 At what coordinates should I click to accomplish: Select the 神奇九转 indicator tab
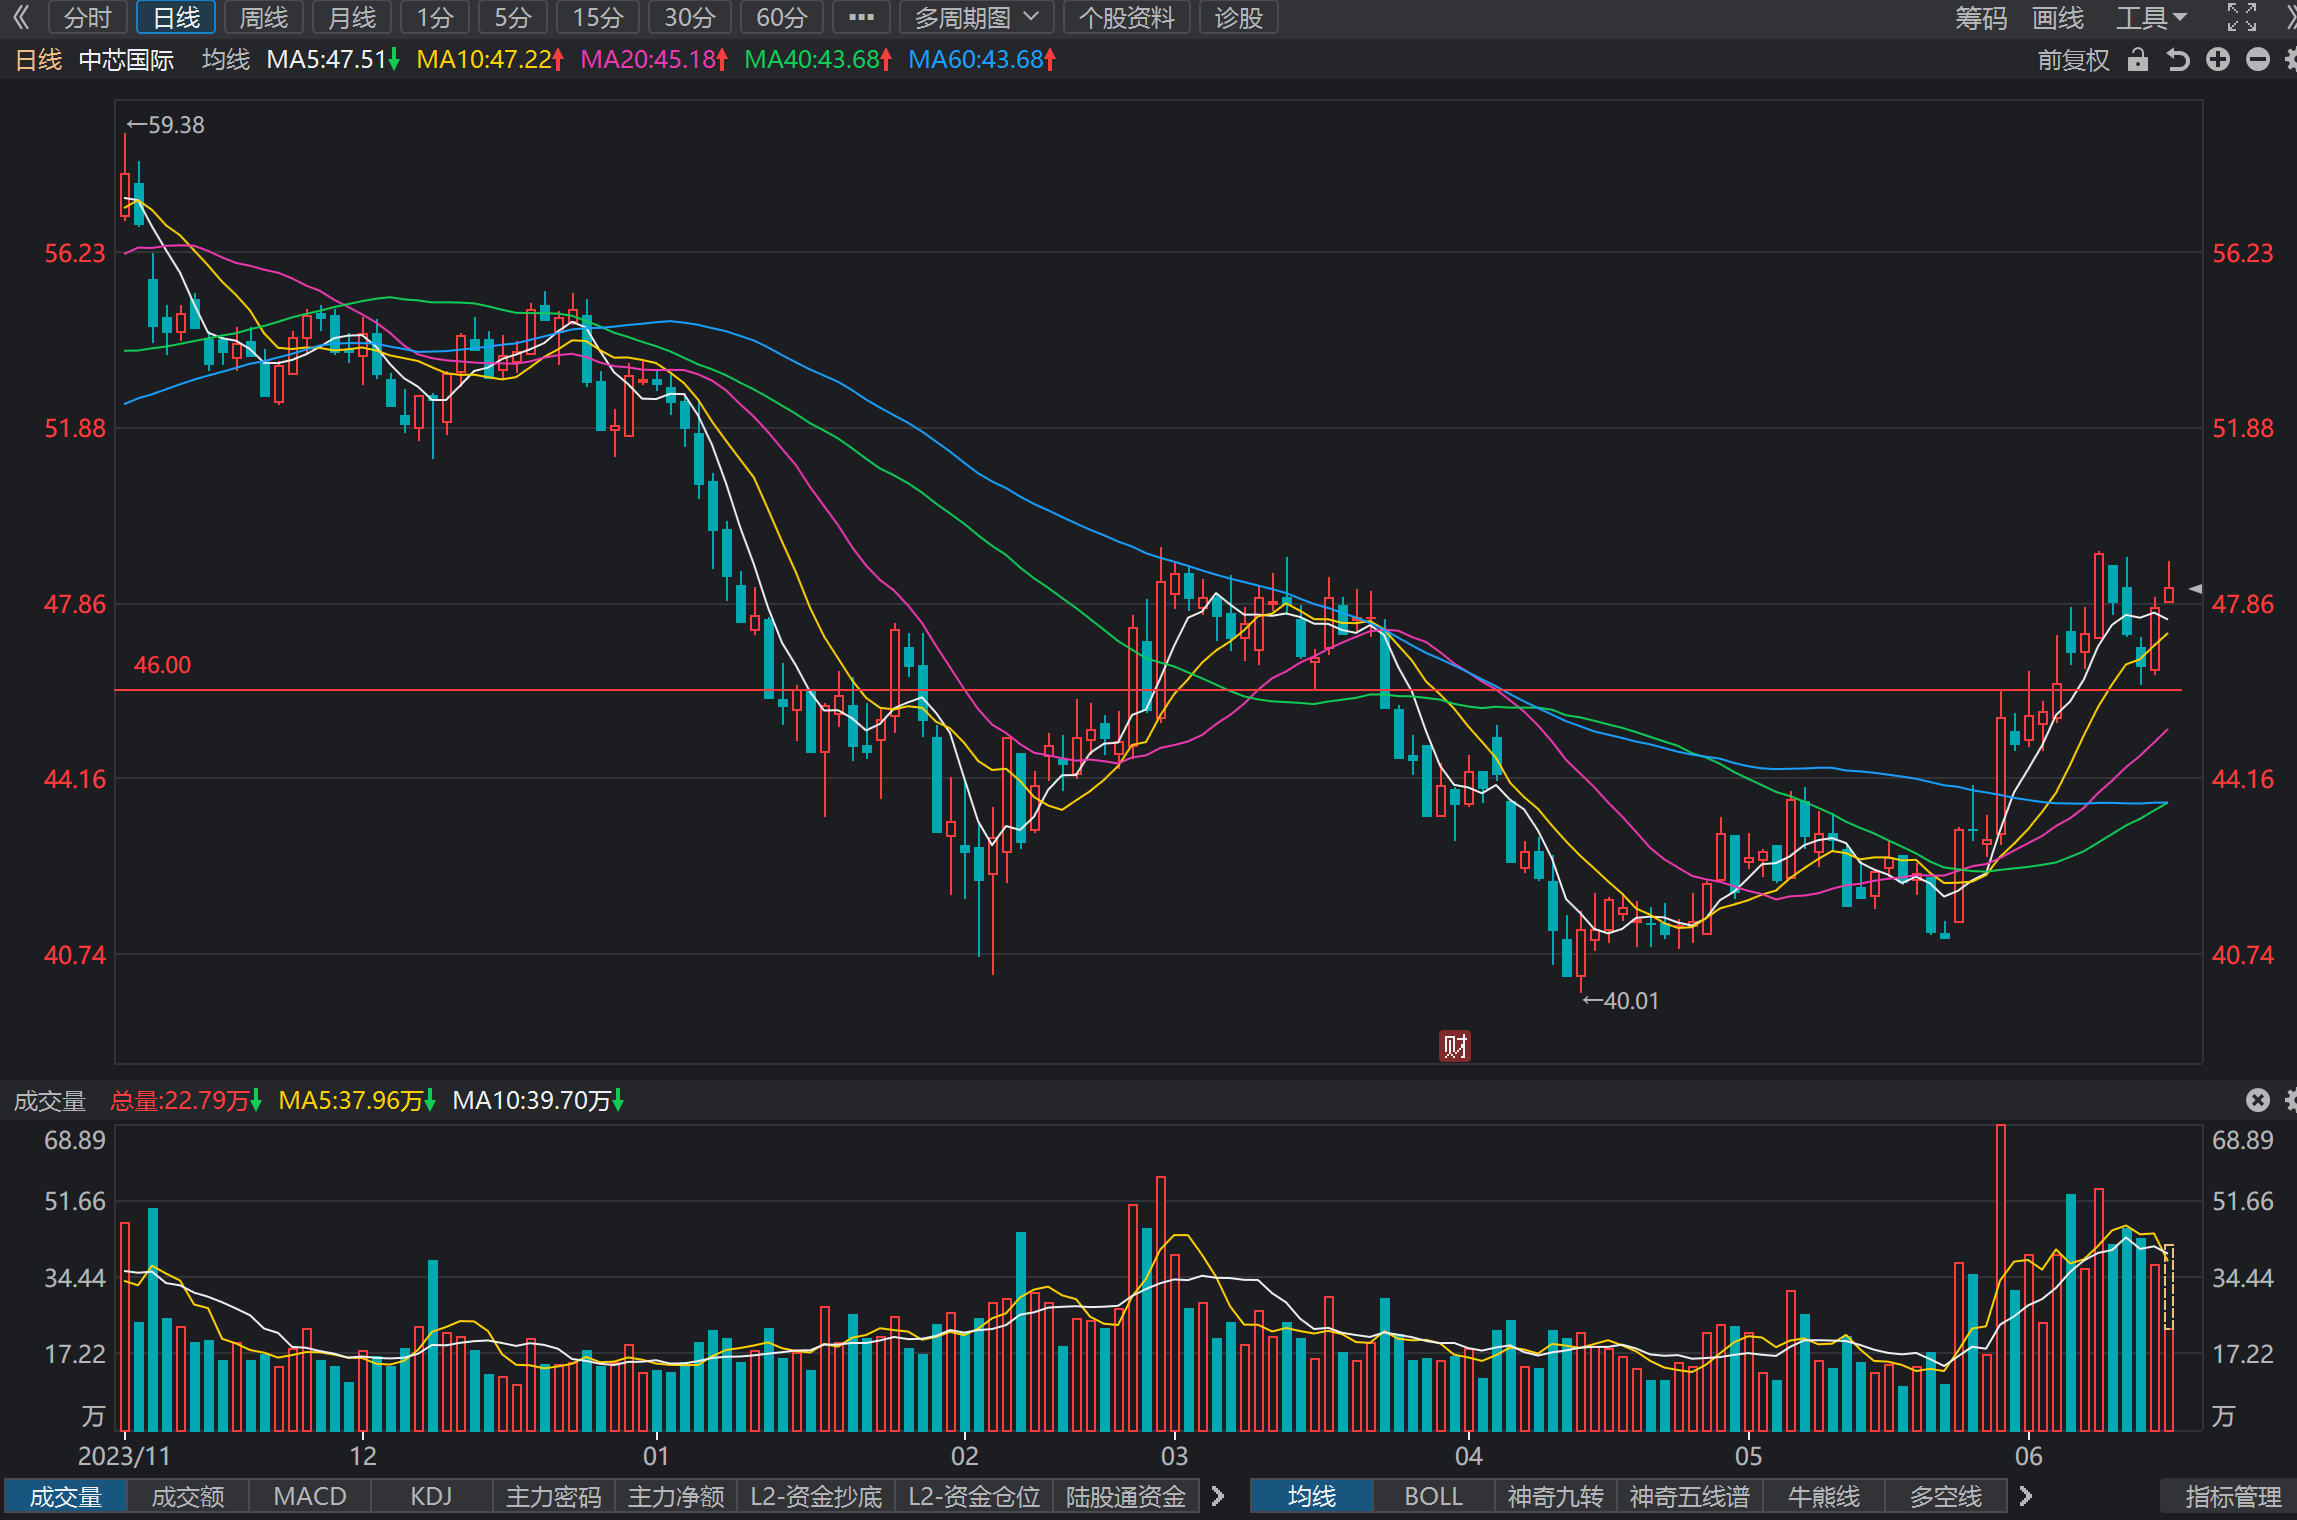1556,1497
